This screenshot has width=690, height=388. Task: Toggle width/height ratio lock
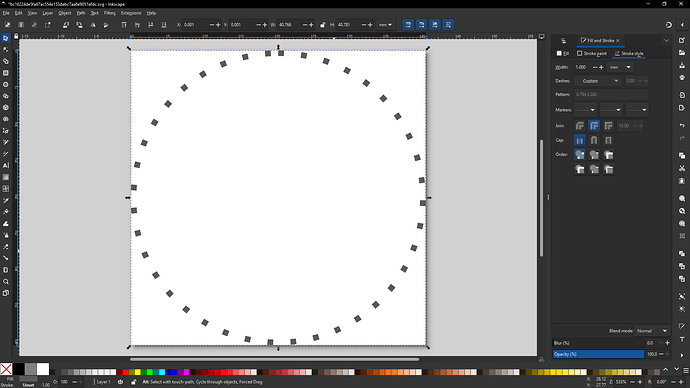(x=323, y=25)
